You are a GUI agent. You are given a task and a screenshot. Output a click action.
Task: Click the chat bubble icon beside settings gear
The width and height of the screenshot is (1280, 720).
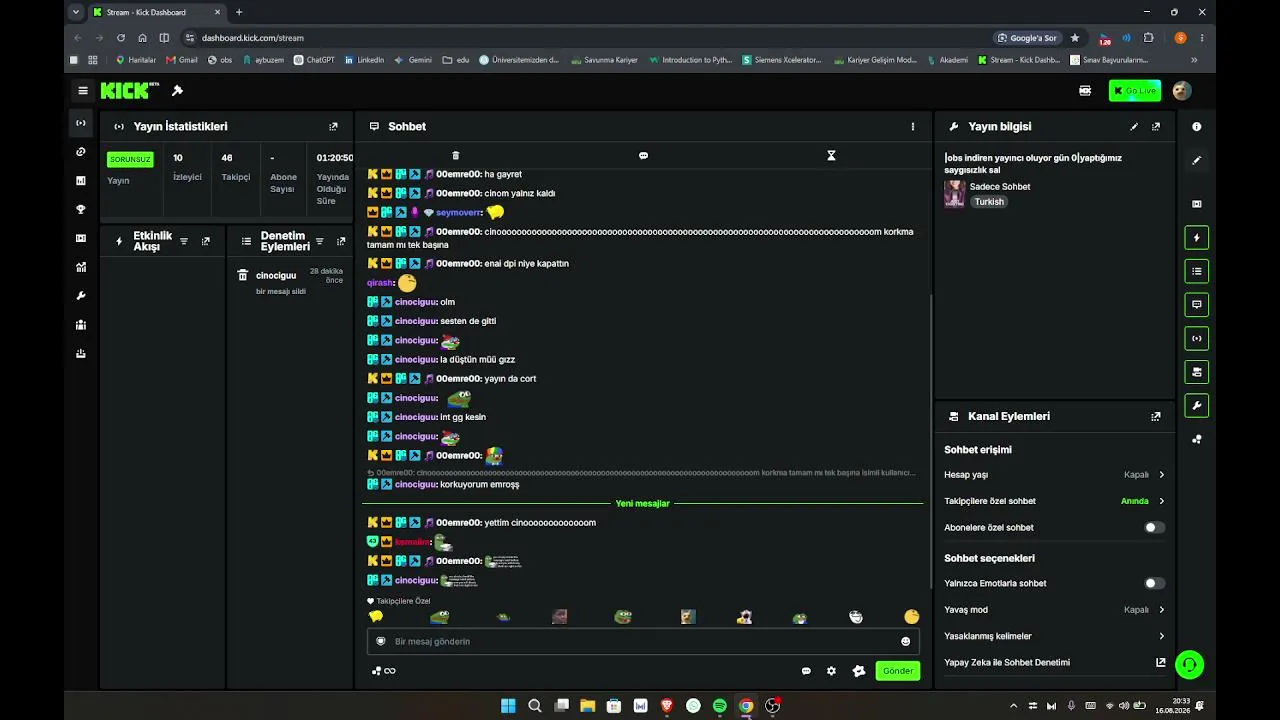pyautogui.click(x=806, y=671)
